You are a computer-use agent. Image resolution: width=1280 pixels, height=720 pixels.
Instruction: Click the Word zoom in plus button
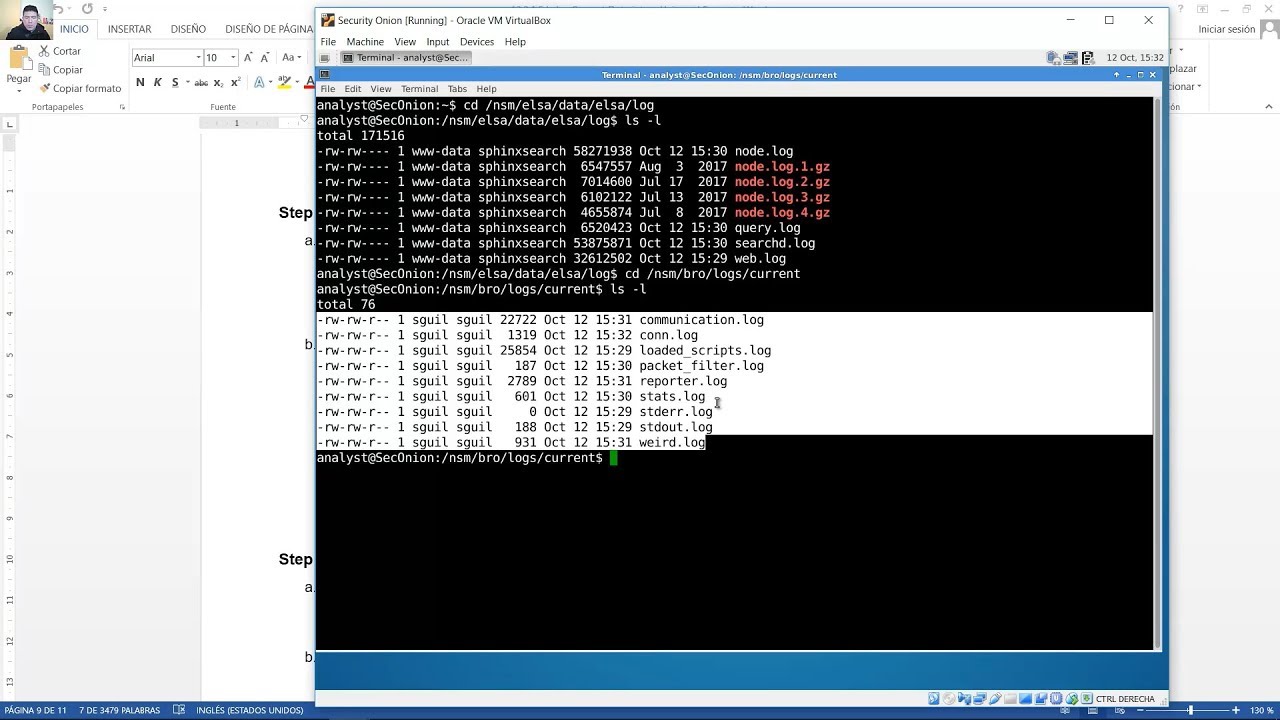[x=1236, y=710]
